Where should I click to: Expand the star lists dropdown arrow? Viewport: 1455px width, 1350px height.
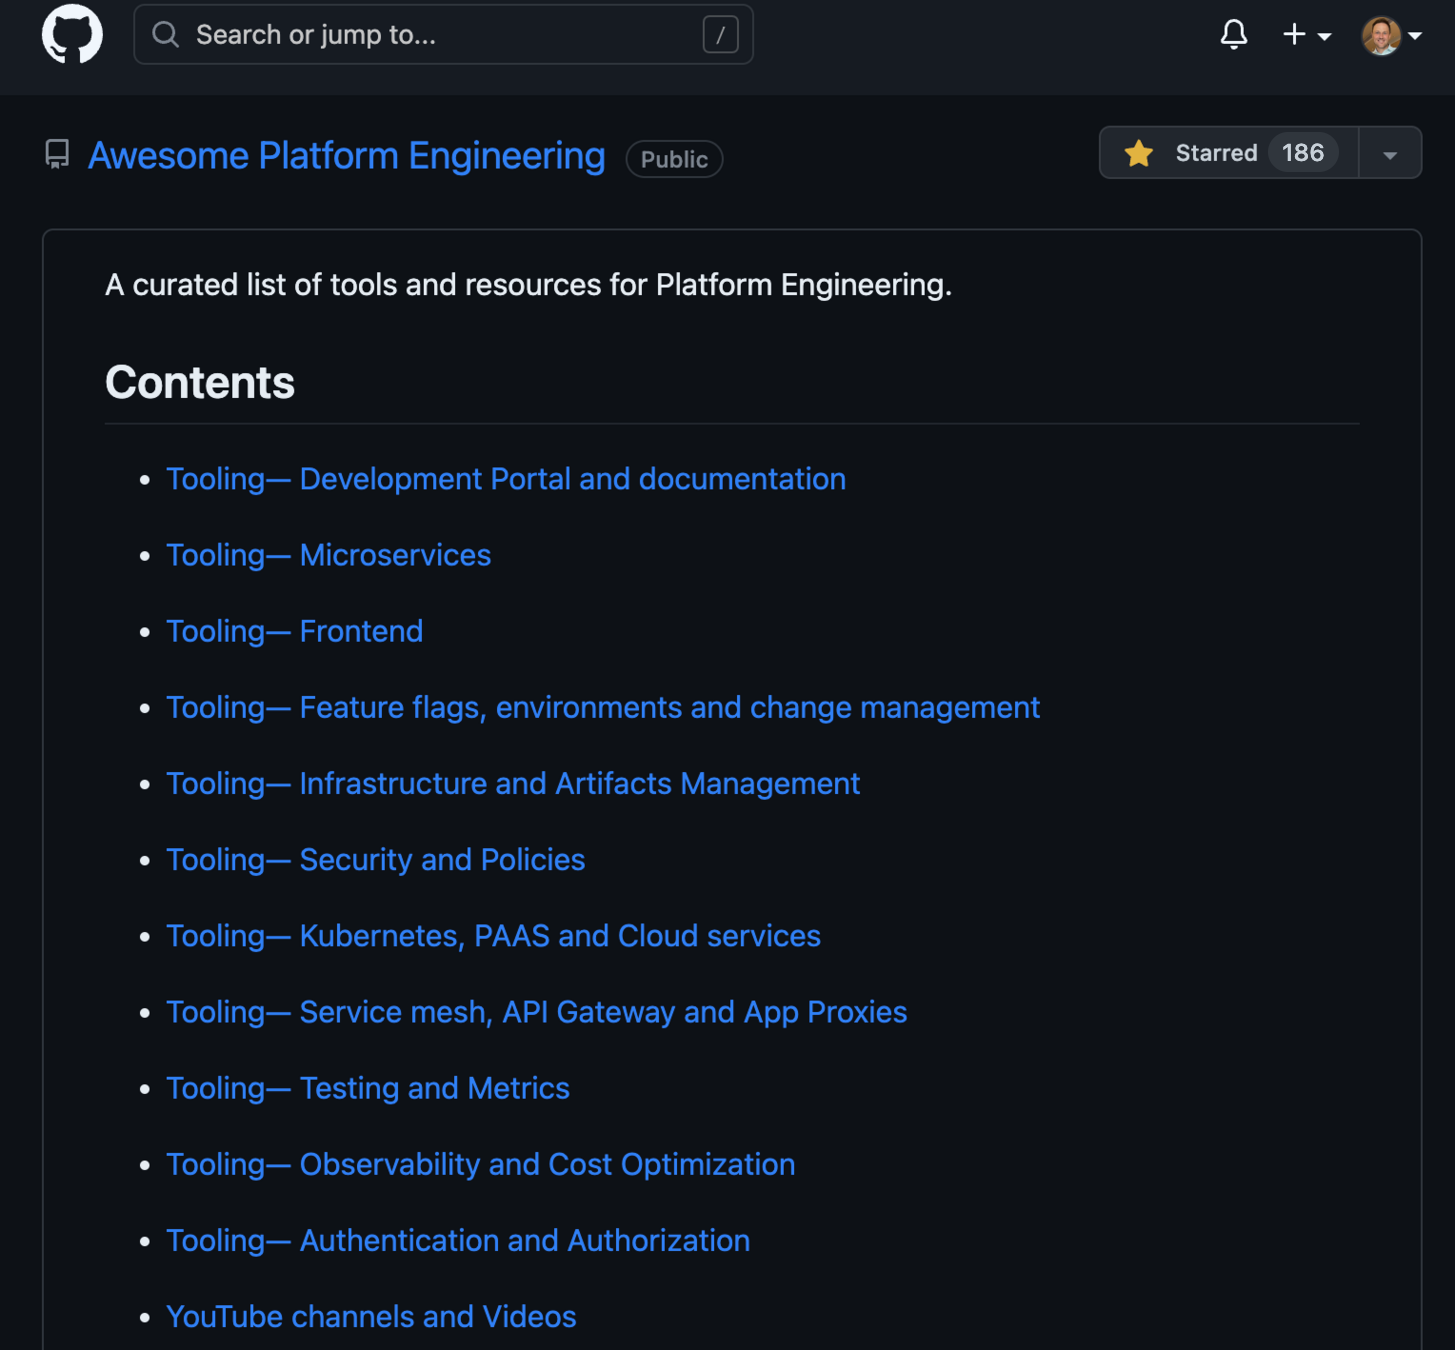1390,153
